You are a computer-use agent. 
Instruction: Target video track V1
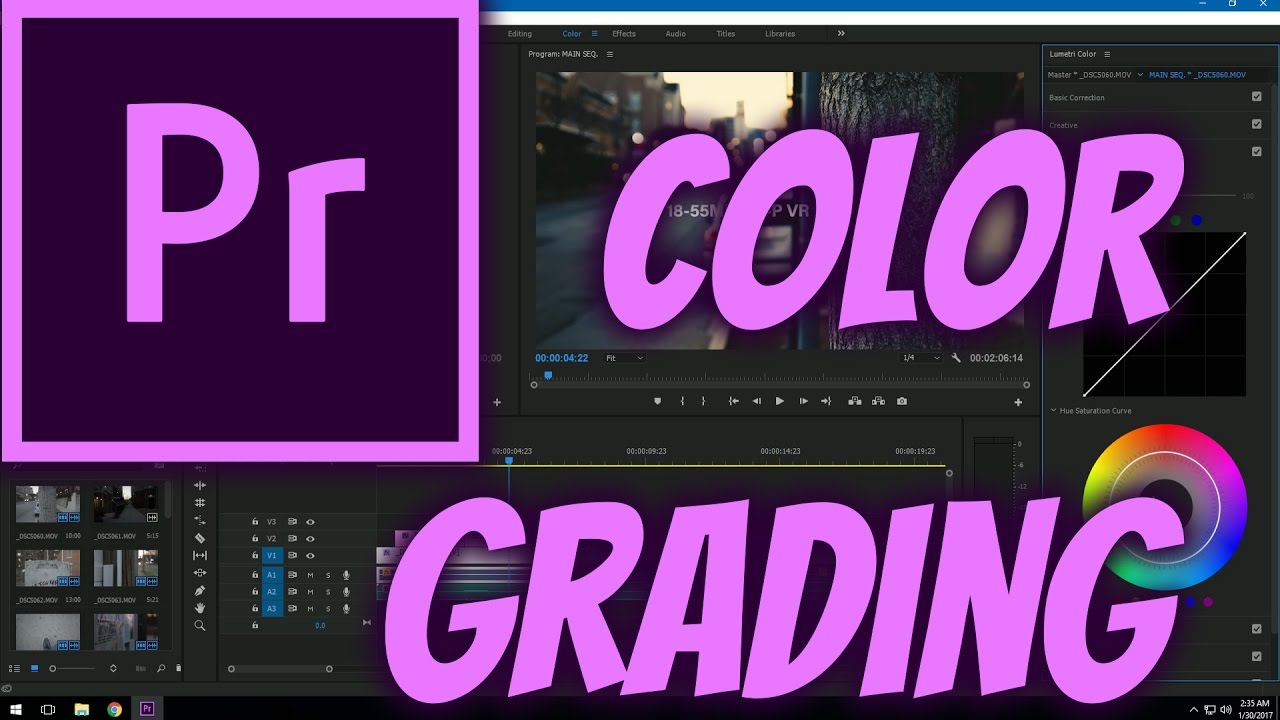(271, 556)
